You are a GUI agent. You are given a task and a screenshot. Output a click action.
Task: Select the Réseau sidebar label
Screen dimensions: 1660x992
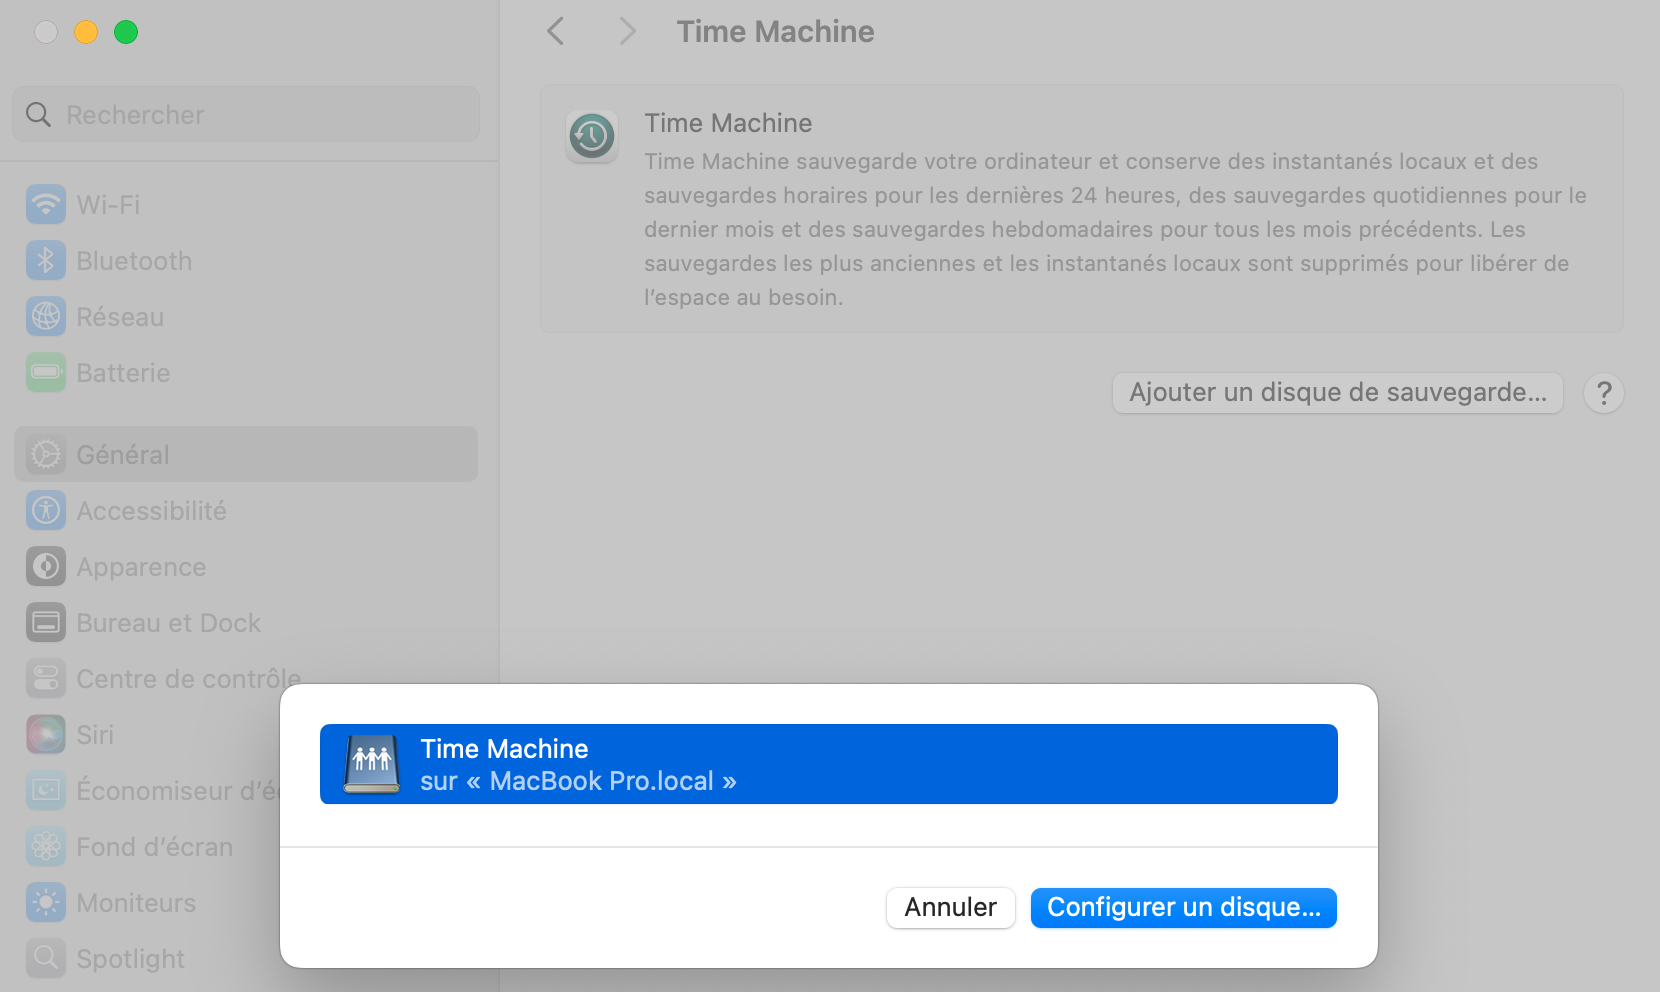[120, 317]
